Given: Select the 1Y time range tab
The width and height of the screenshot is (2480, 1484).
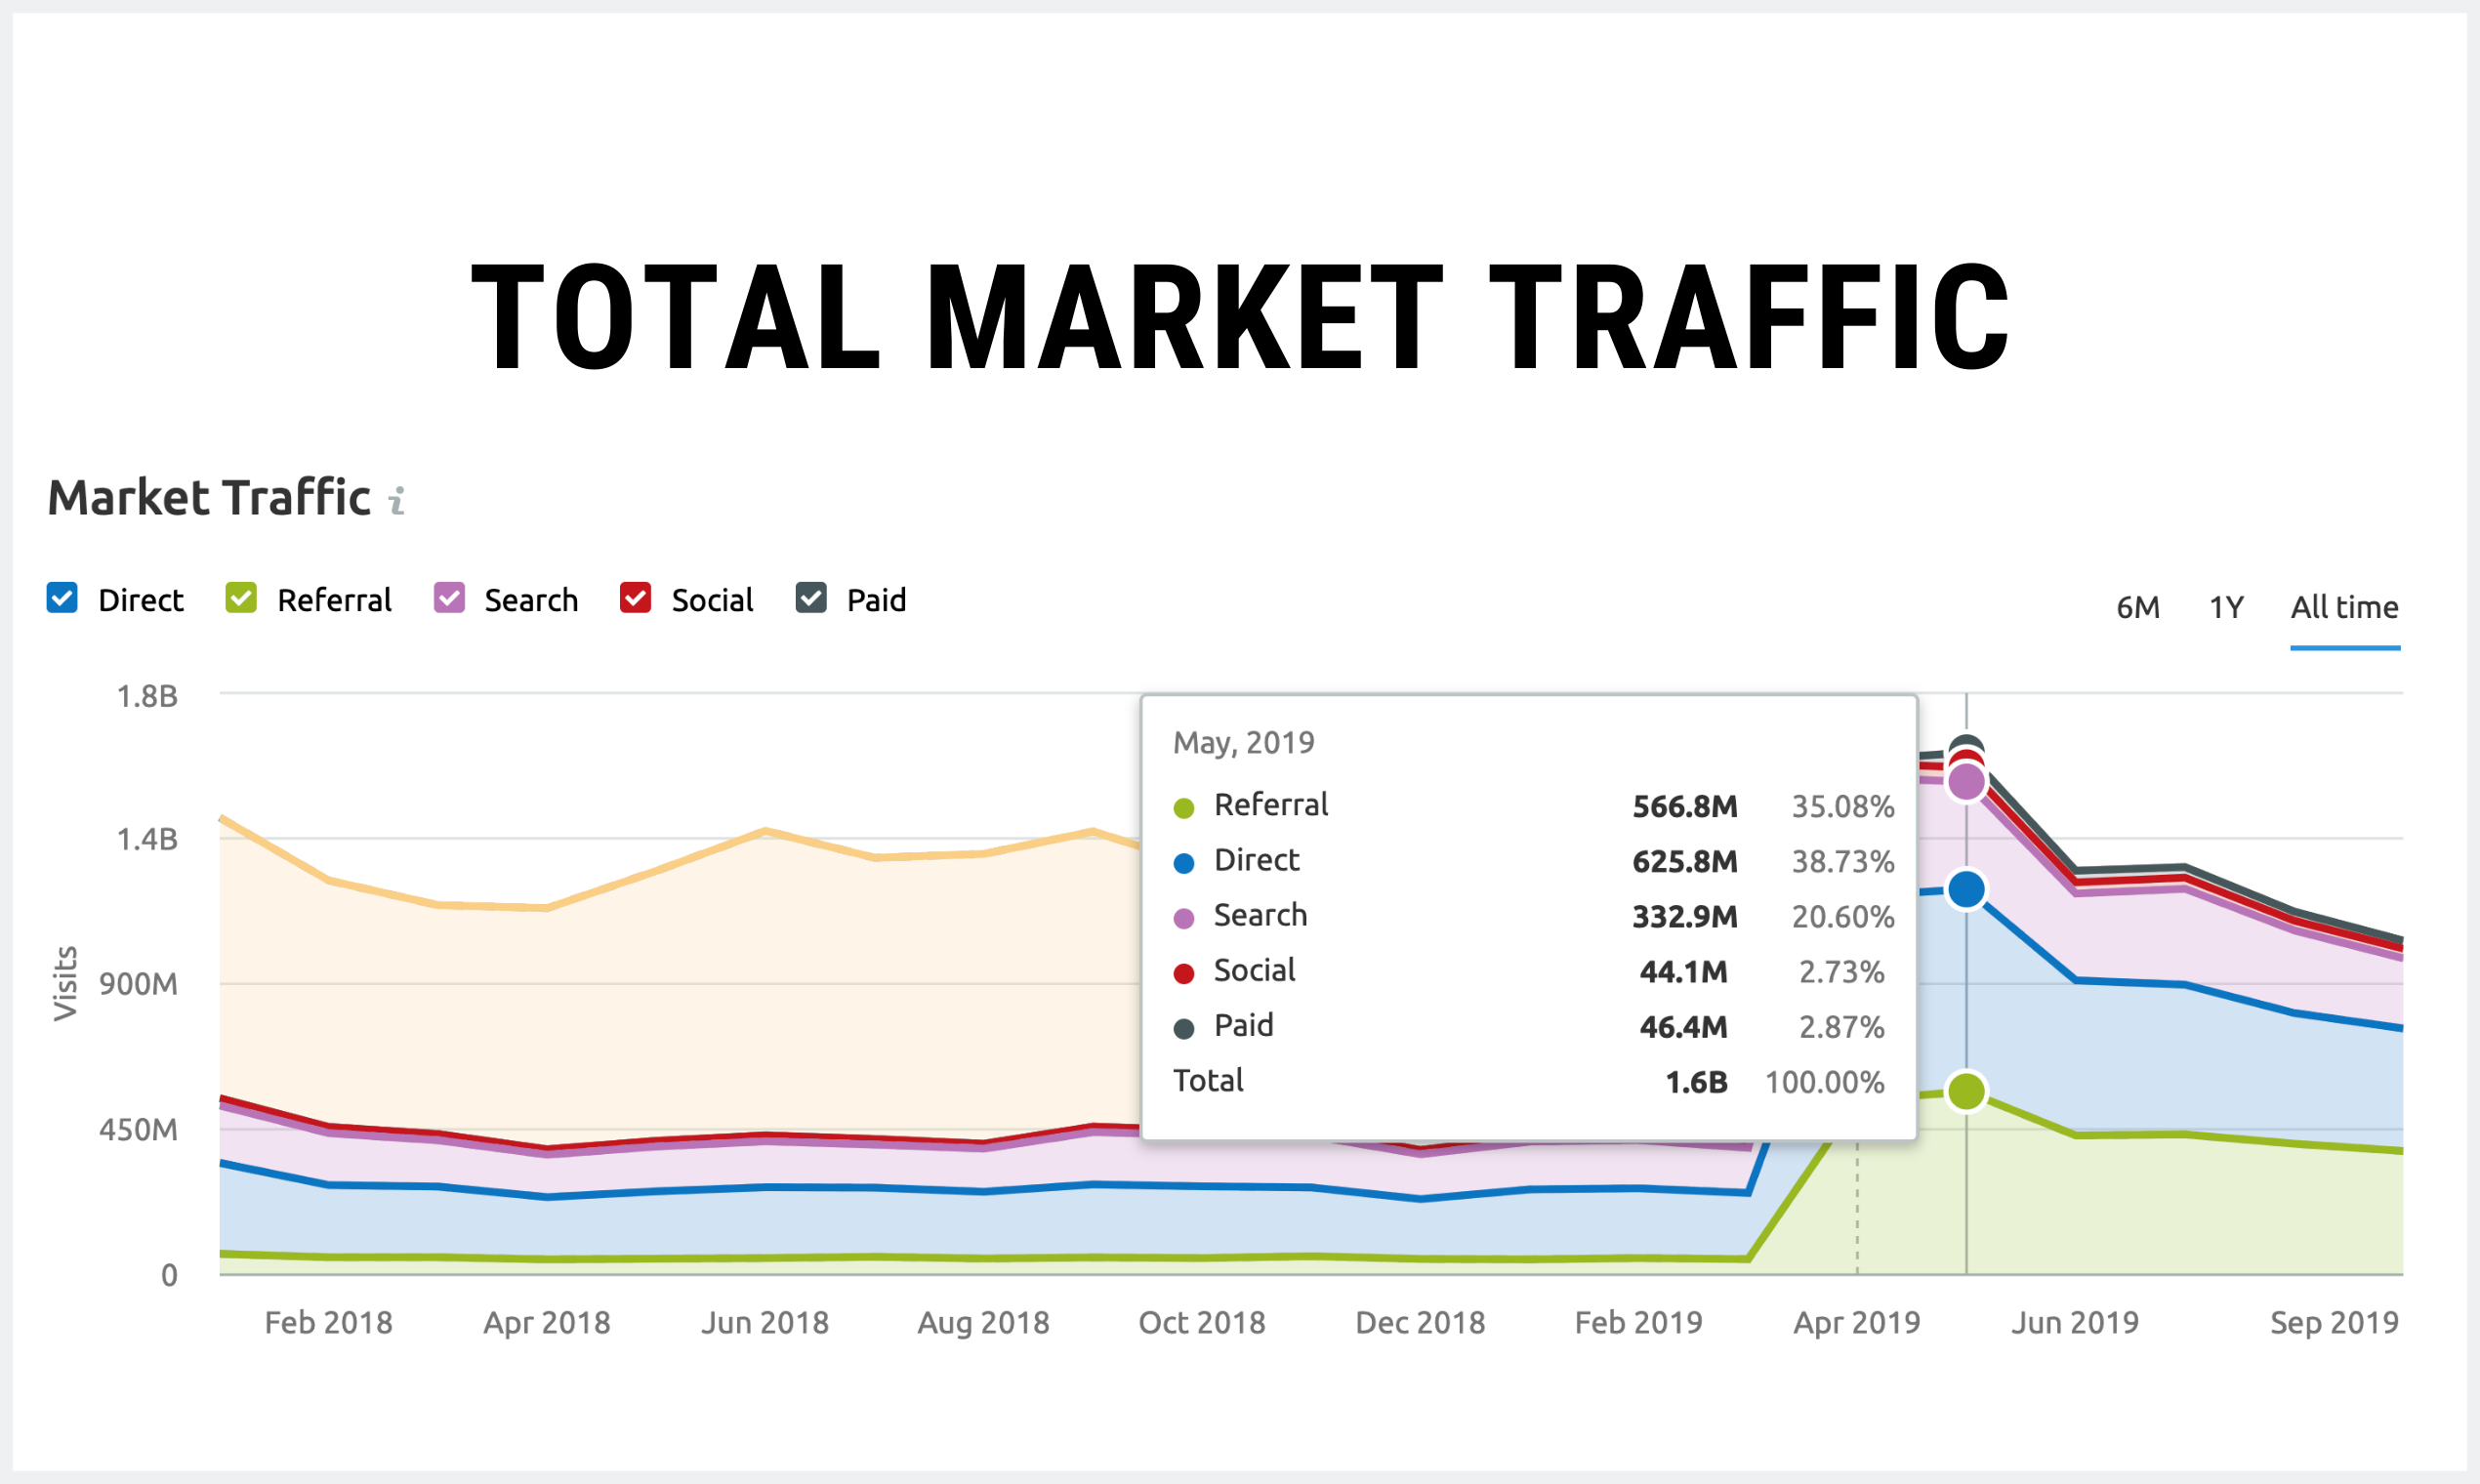Looking at the screenshot, I should click(x=2226, y=607).
